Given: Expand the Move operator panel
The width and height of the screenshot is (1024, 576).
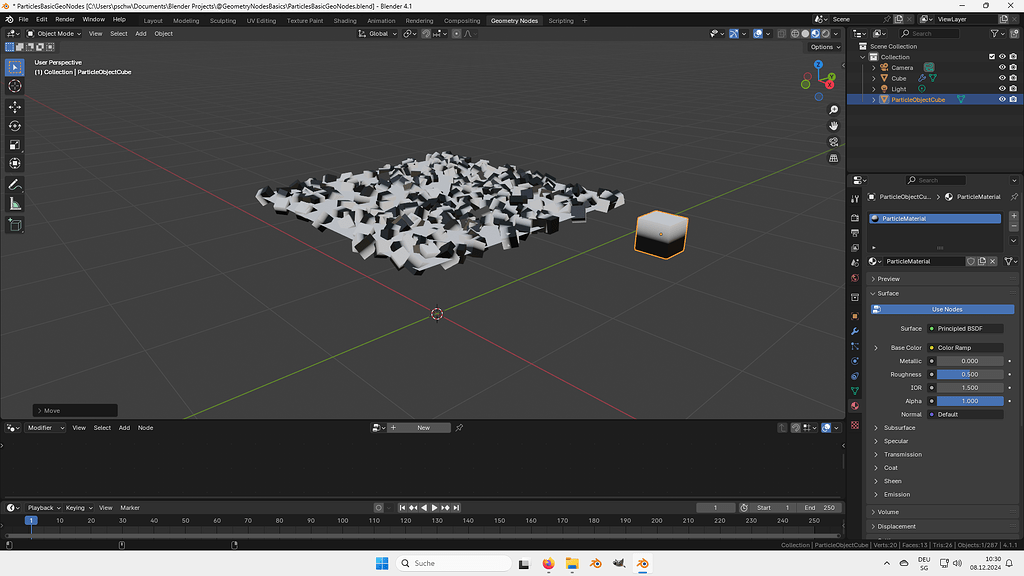Looking at the screenshot, I should [75, 411].
